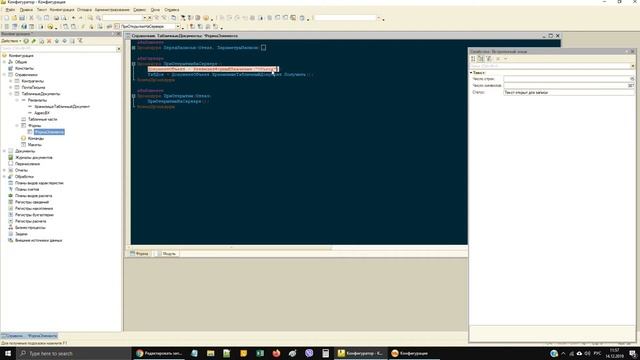Open the Файл menu

[10, 9]
